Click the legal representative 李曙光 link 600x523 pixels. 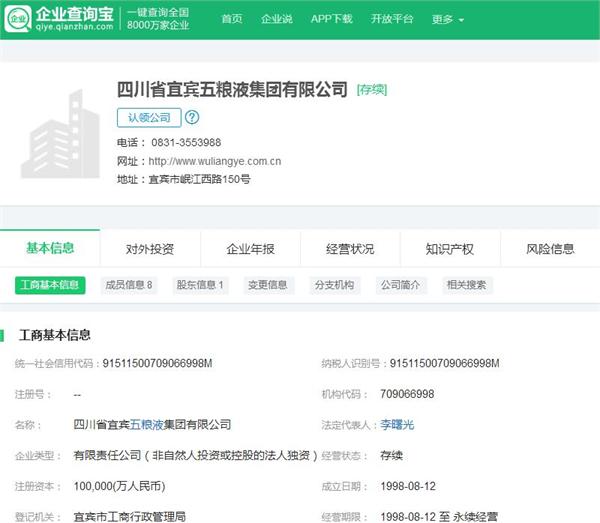pos(397,425)
